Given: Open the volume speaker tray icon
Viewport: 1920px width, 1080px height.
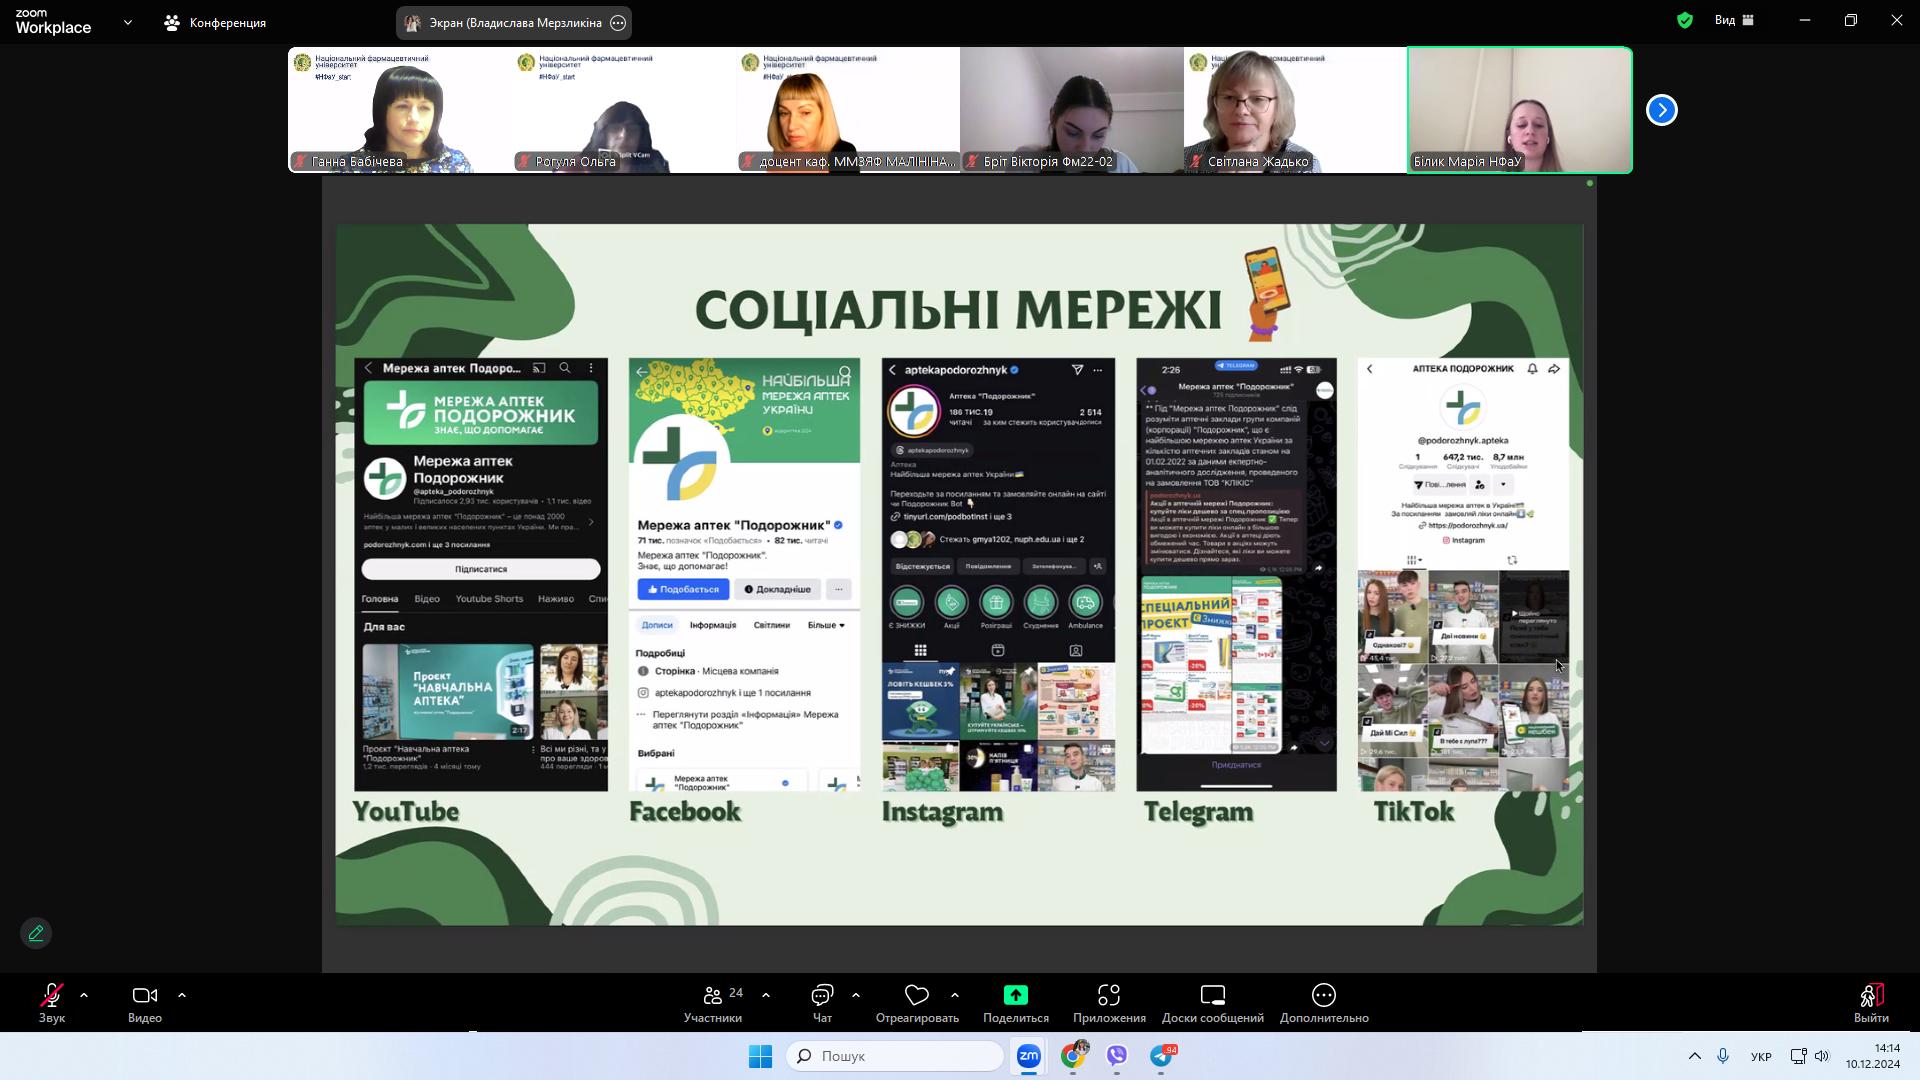Looking at the screenshot, I should tap(1822, 1056).
